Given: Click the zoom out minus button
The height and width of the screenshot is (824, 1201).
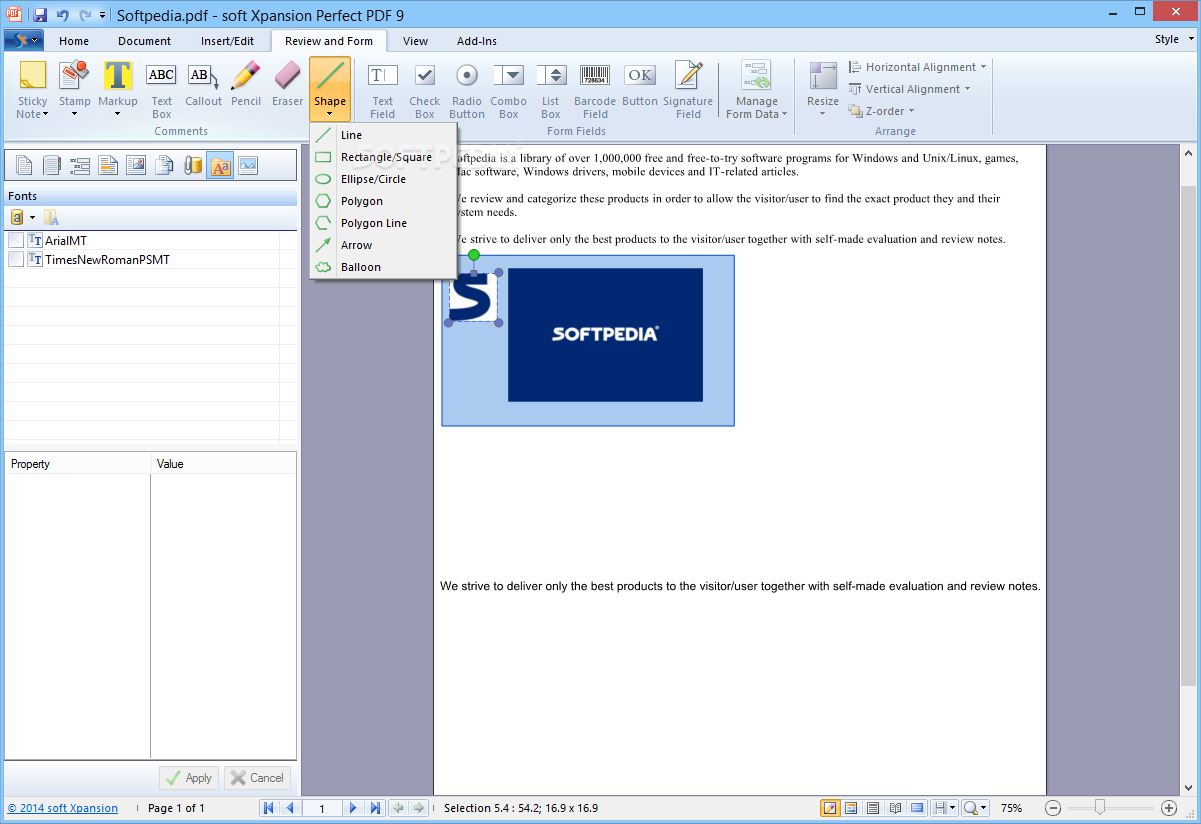Looking at the screenshot, I should click(x=1053, y=808).
